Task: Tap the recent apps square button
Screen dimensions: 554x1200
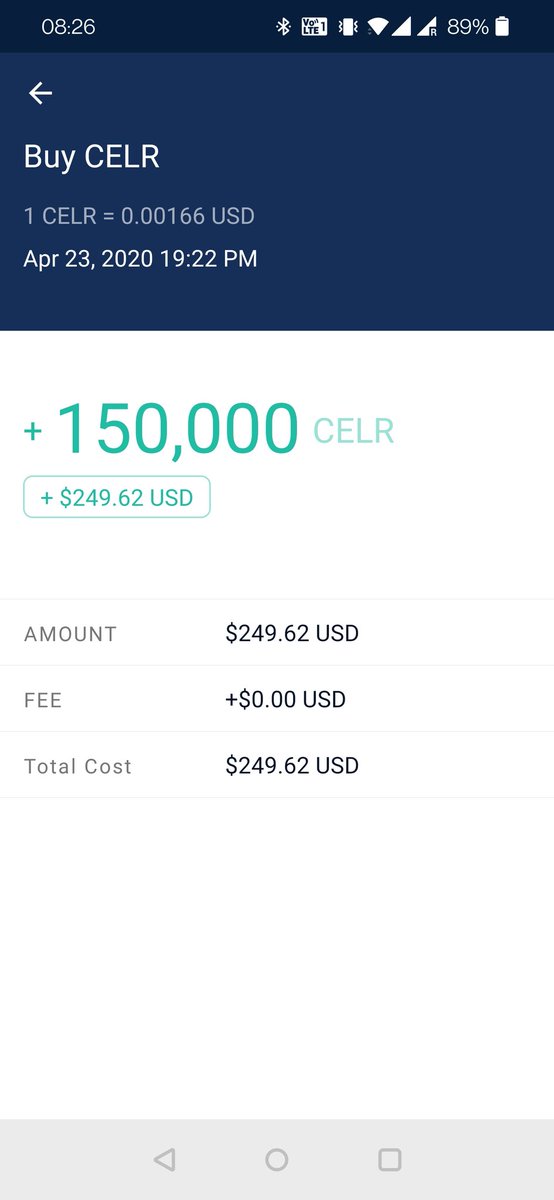Action: click(390, 1159)
